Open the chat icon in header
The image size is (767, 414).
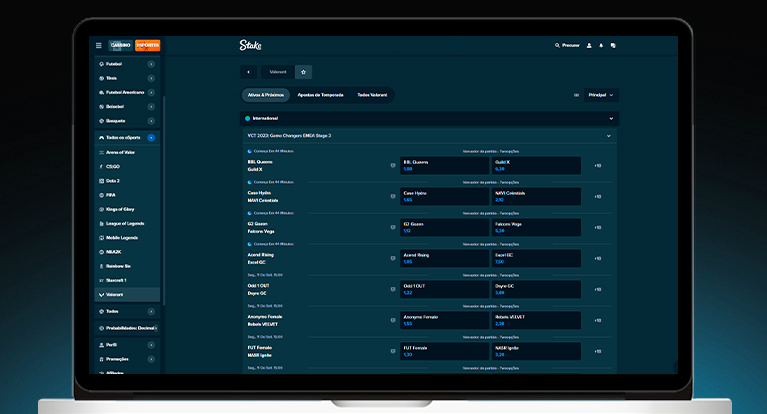613,46
